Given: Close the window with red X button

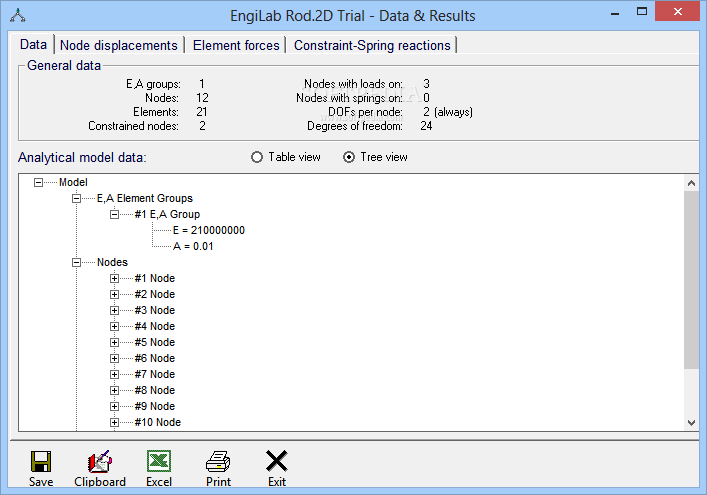Looking at the screenshot, I should click(x=677, y=11).
